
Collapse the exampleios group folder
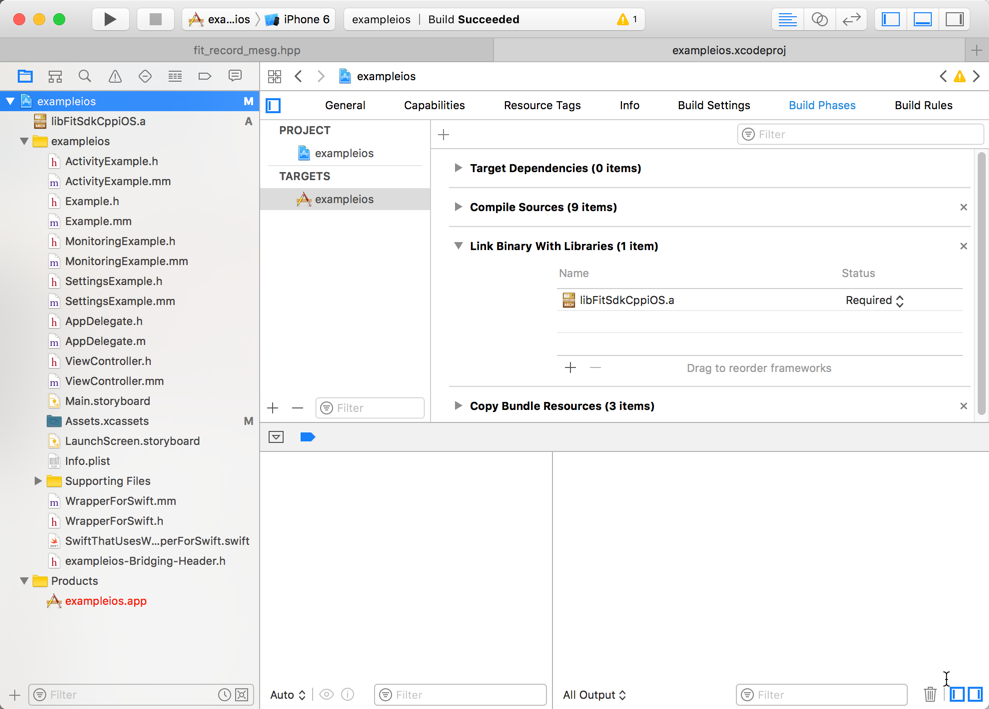[x=24, y=141]
